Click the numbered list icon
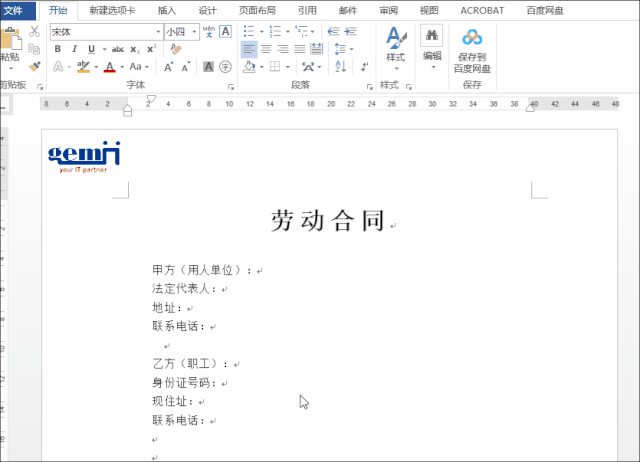Viewport: 640px width, 462px height. coord(275,31)
